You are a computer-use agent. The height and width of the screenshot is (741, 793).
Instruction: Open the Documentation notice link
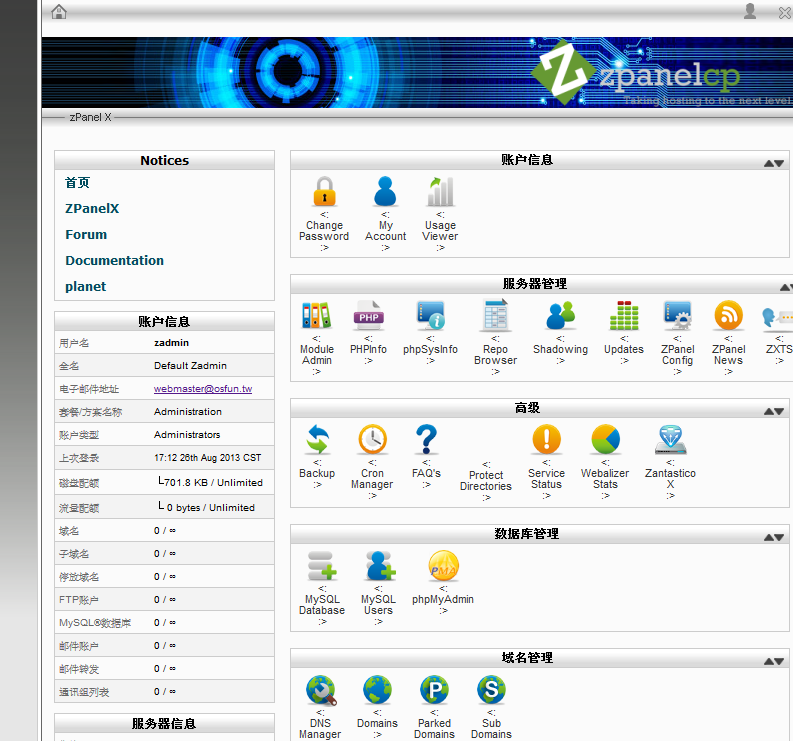coord(114,260)
